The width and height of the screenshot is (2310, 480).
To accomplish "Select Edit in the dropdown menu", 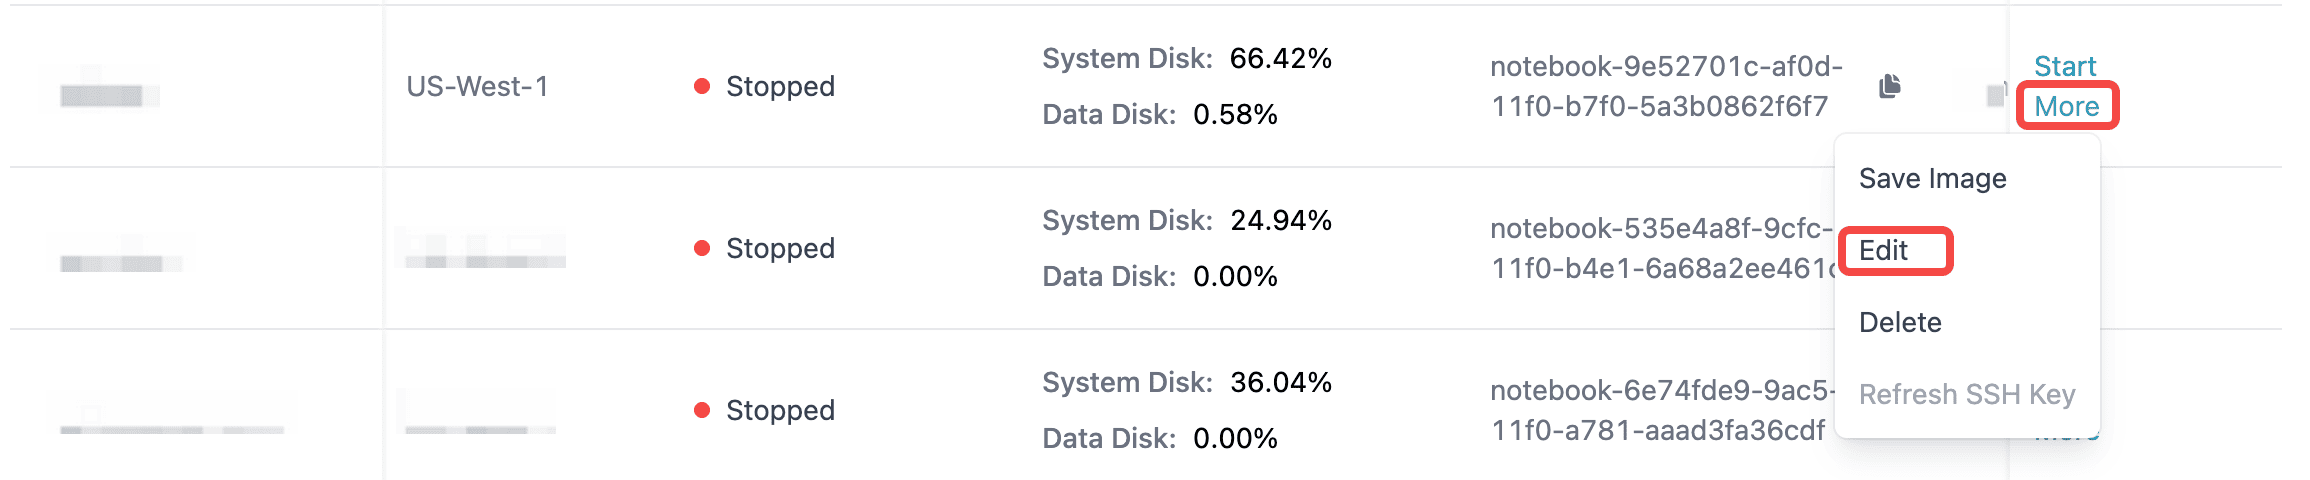I will pos(1884,251).
